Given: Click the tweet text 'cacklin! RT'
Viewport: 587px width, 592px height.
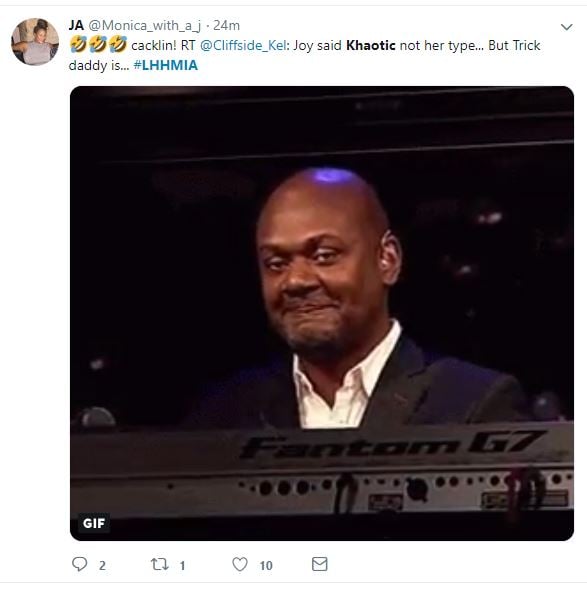Looking at the screenshot, I should click(x=163, y=45).
